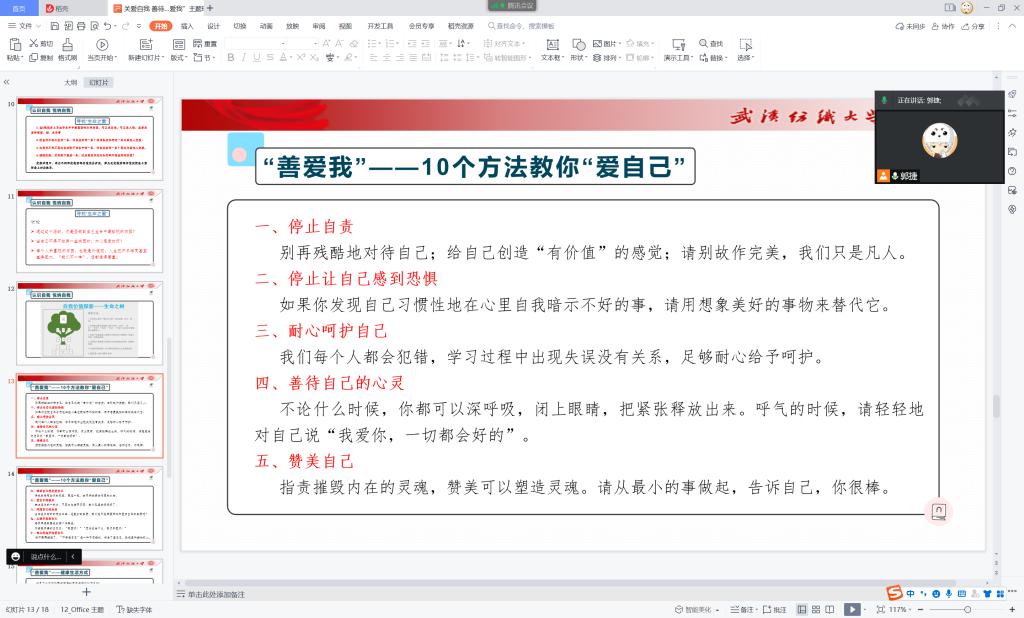Open the Layout (版式) dropdown
The width and height of the screenshot is (1024, 618).
coord(178,58)
